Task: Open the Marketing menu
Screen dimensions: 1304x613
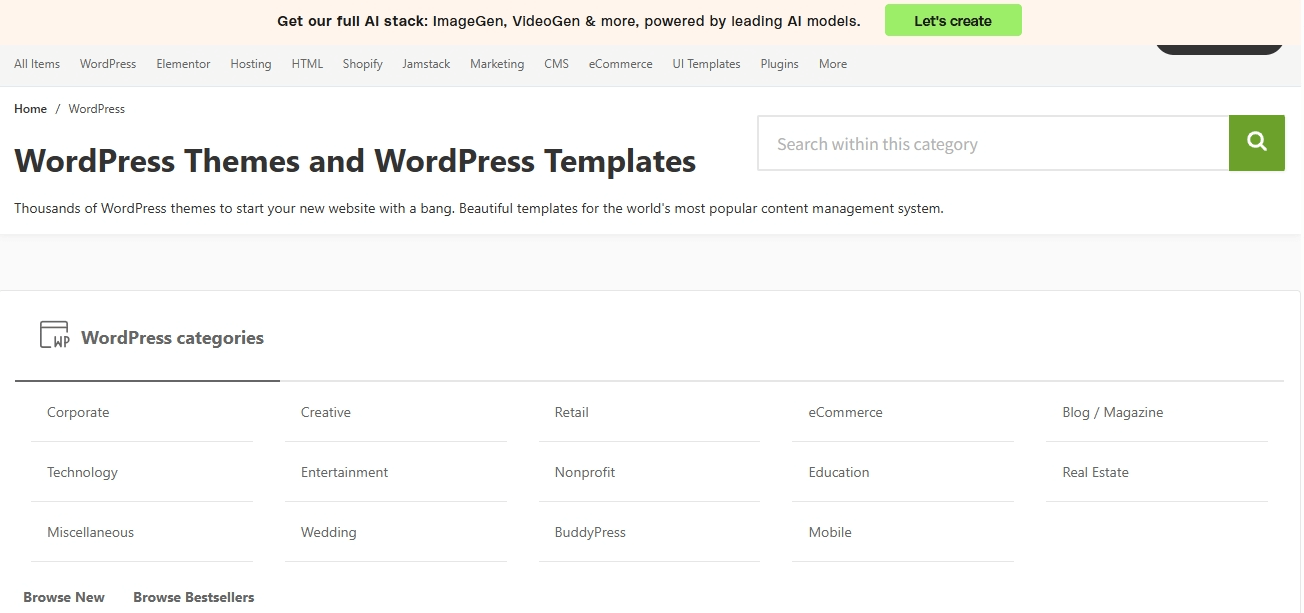Action: pos(497,64)
